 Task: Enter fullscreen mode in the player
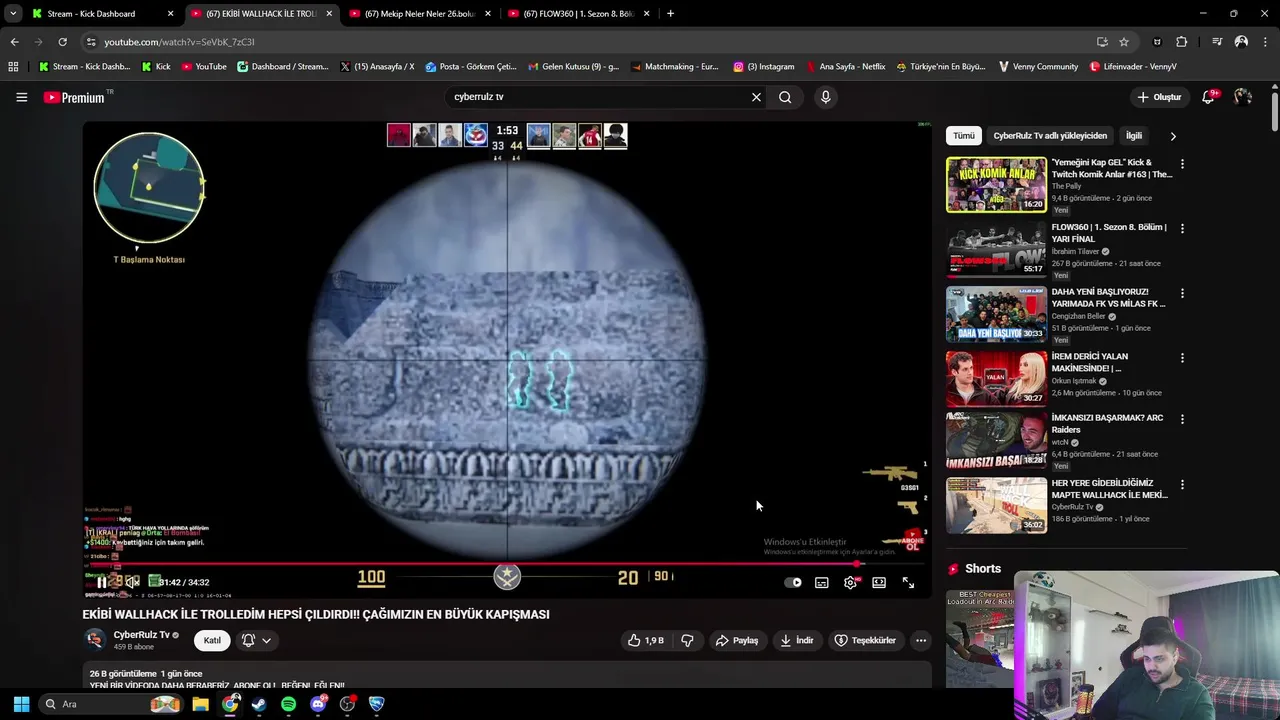tap(908, 582)
